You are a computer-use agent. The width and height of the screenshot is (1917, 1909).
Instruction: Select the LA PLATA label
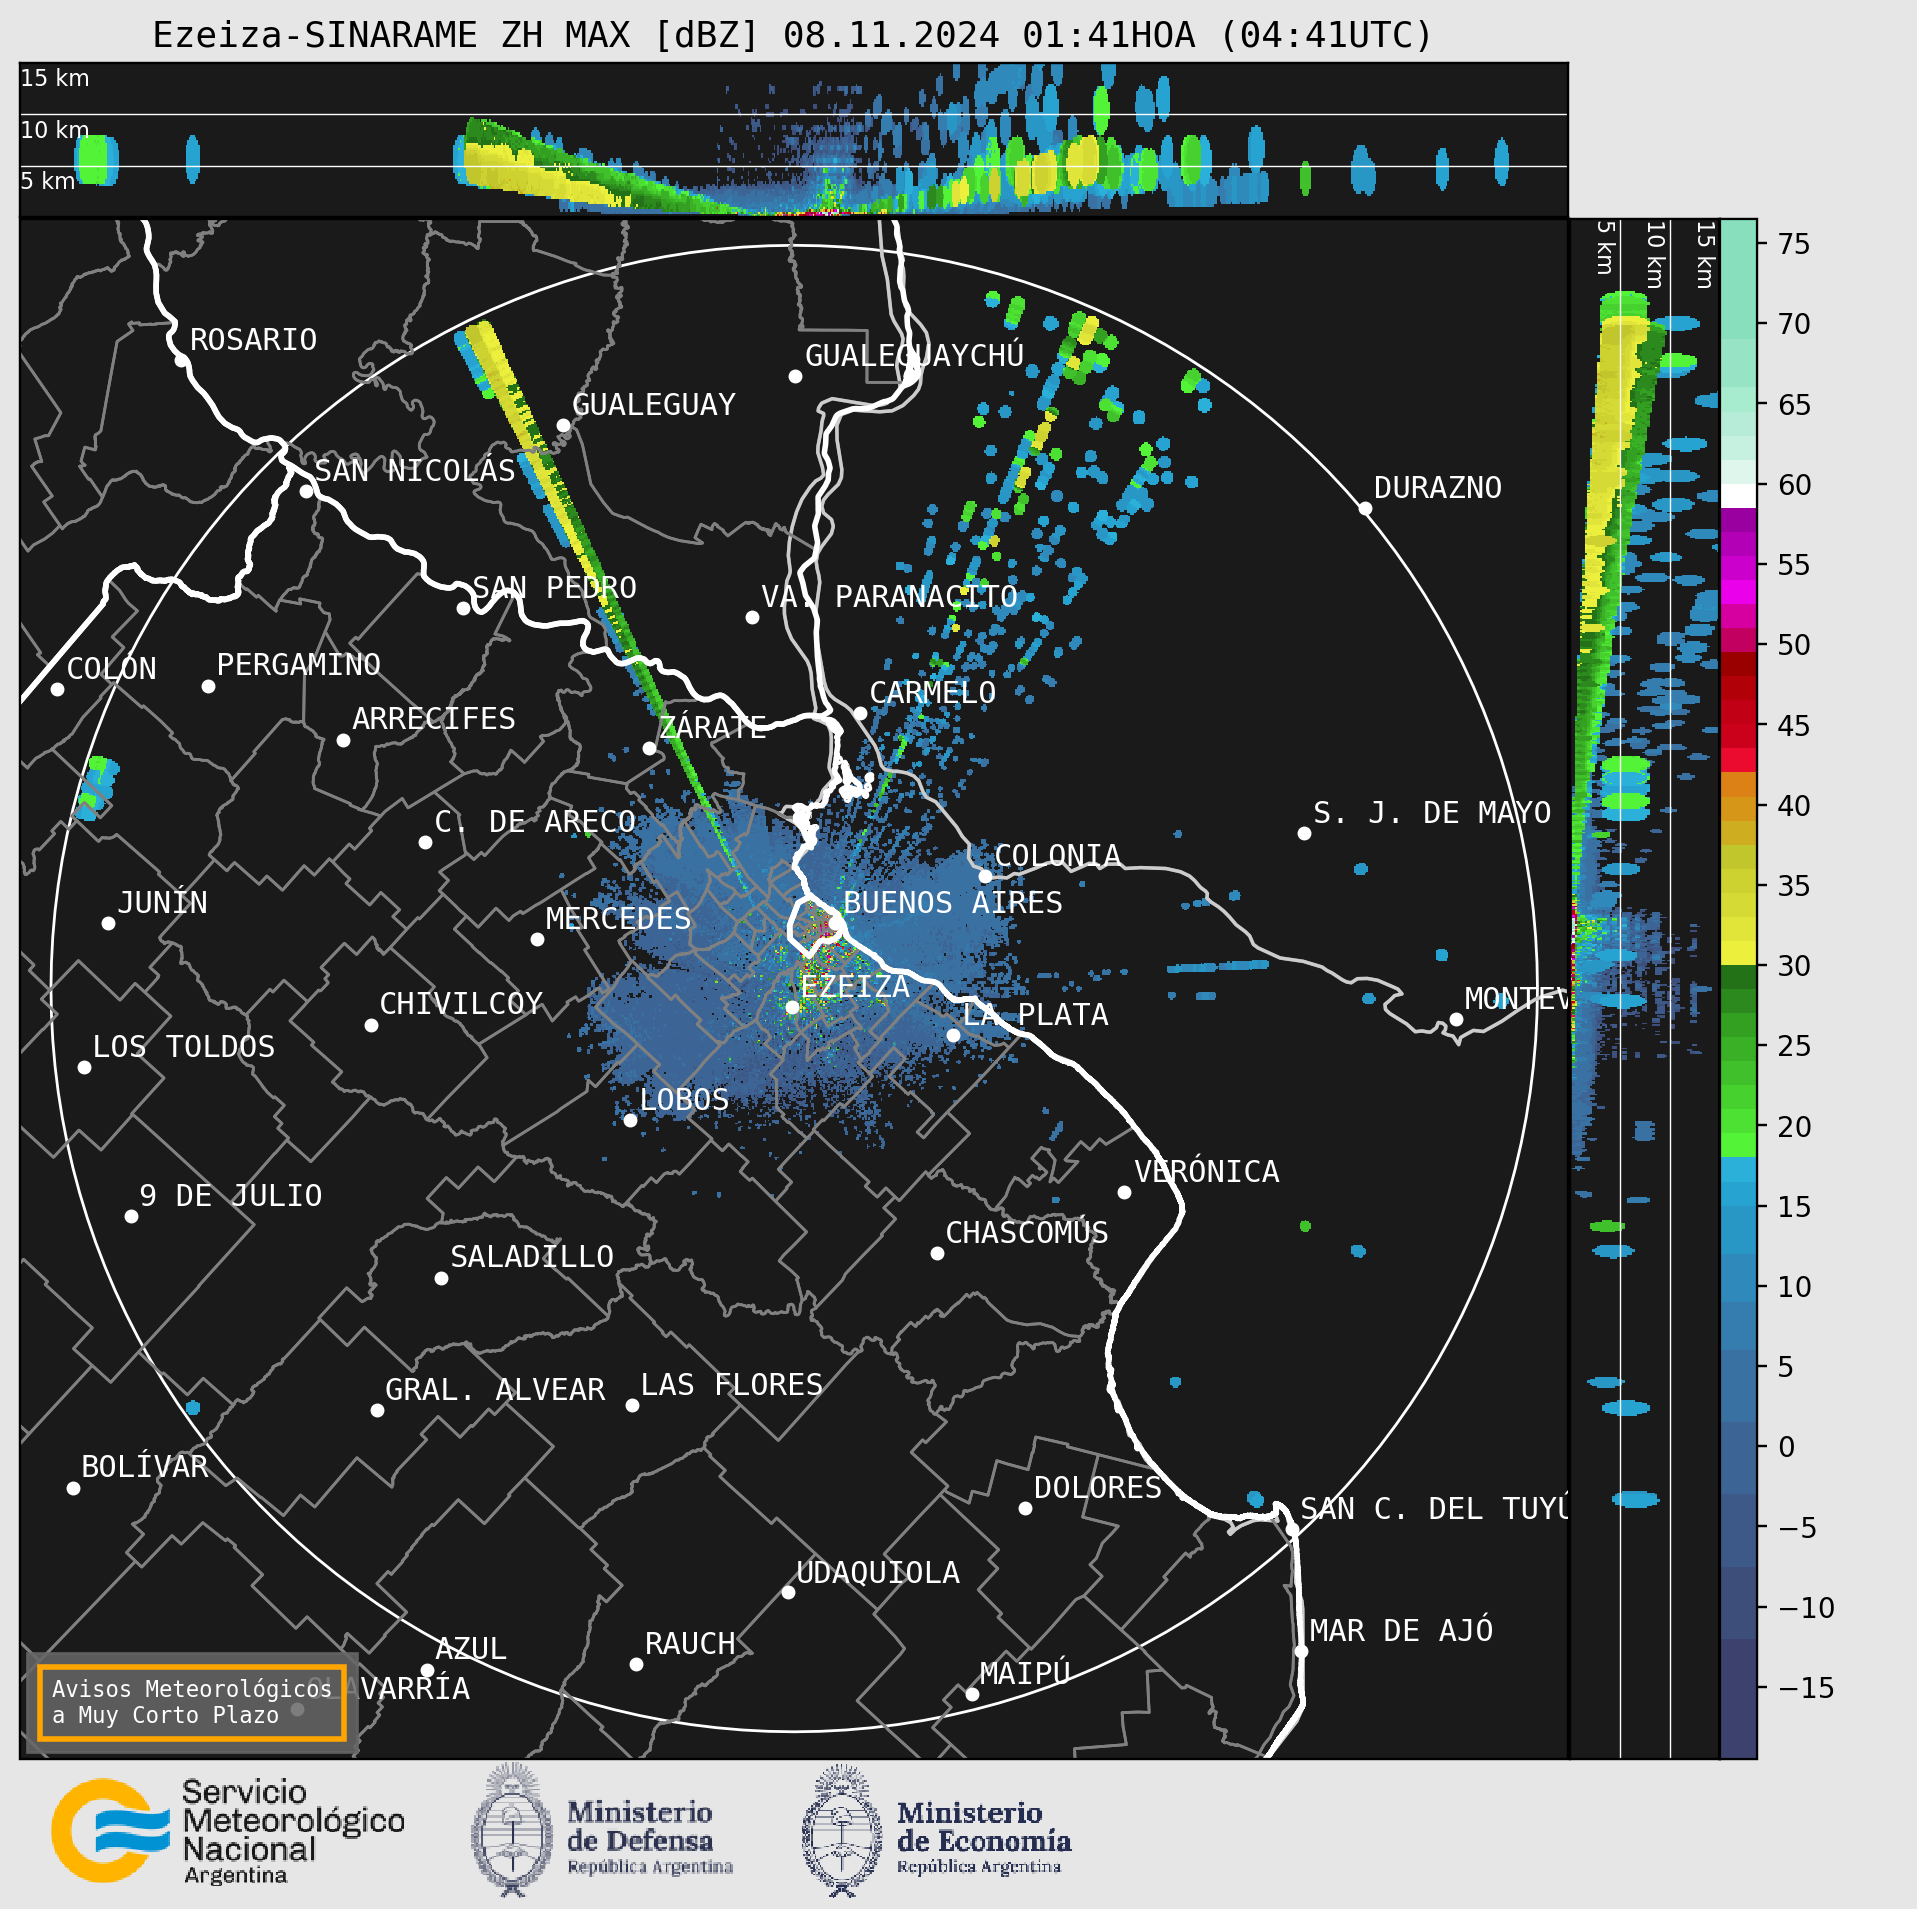point(1035,1015)
